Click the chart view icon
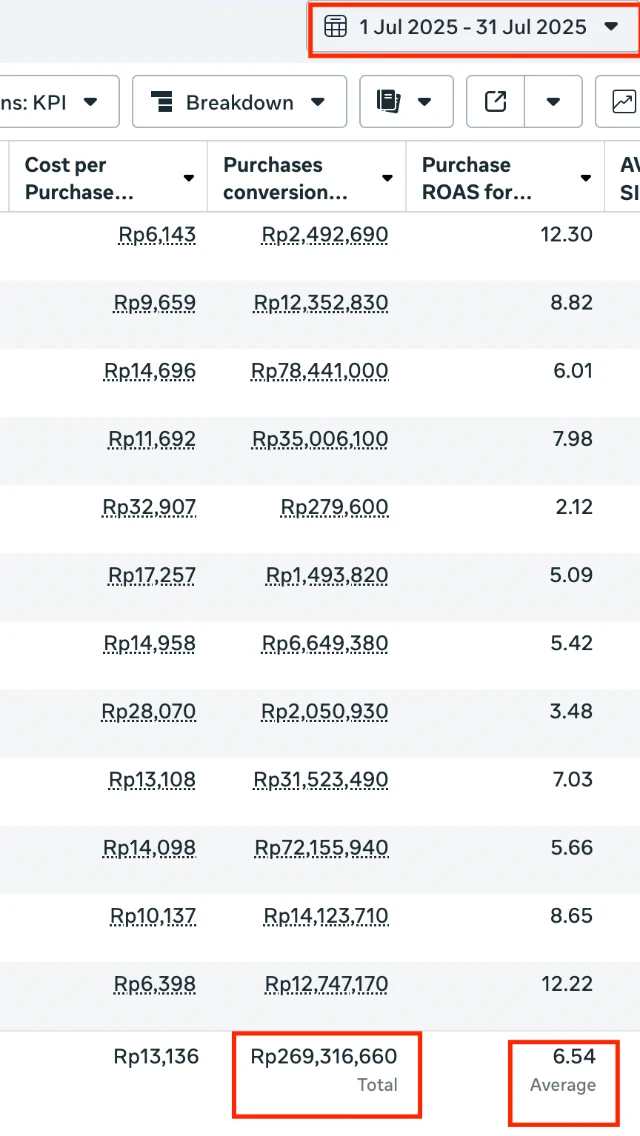The width and height of the screenshot is (640, 1136). tap(623, 102)
